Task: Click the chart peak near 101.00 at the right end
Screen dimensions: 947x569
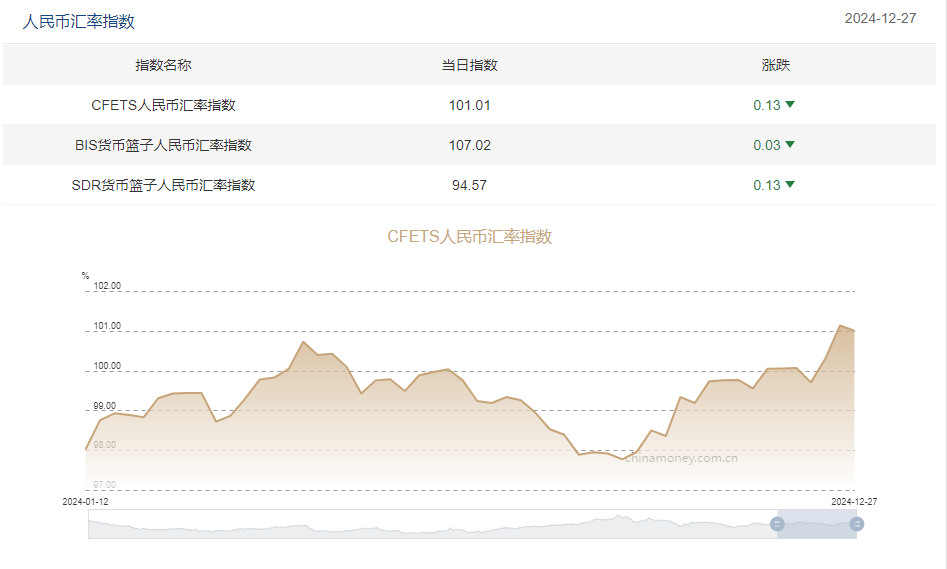Action: click(x=840, y=326)
